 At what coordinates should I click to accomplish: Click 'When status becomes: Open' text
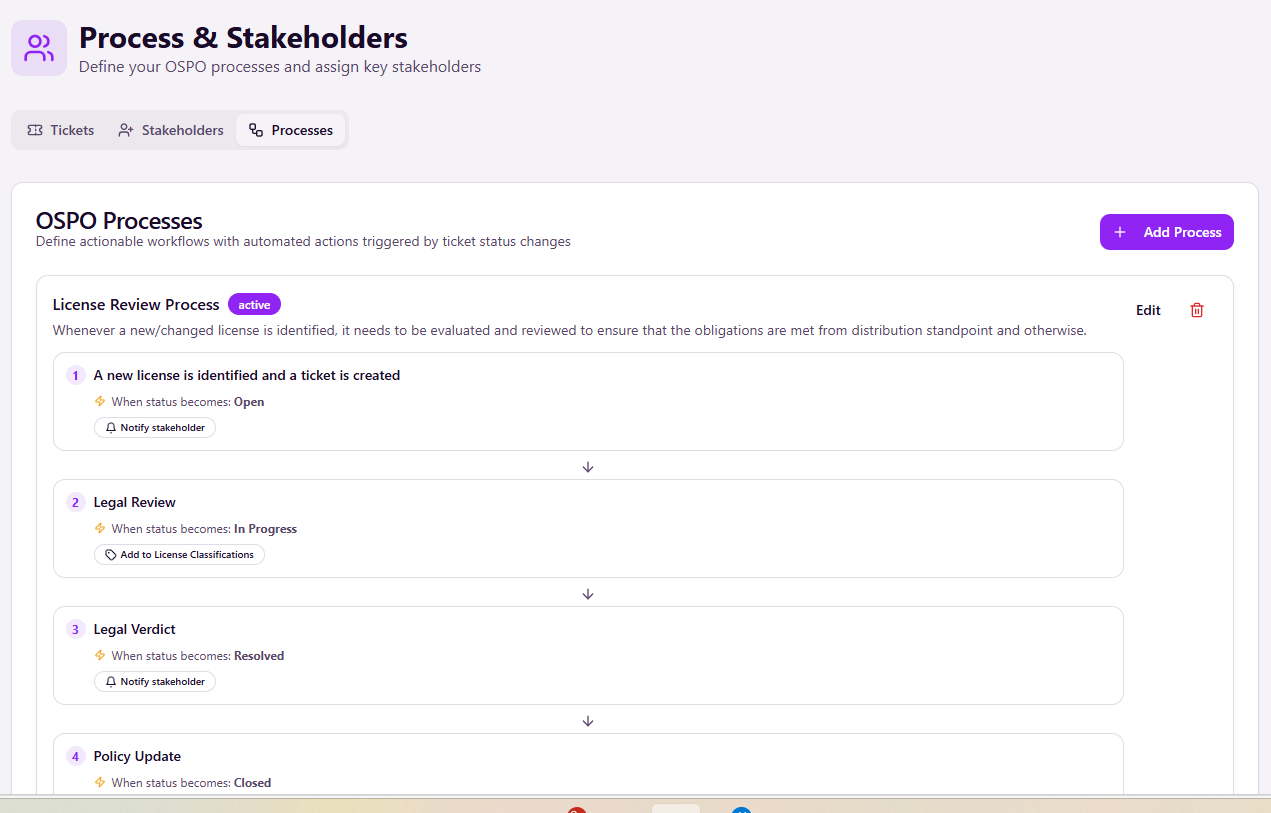[188, 402]
